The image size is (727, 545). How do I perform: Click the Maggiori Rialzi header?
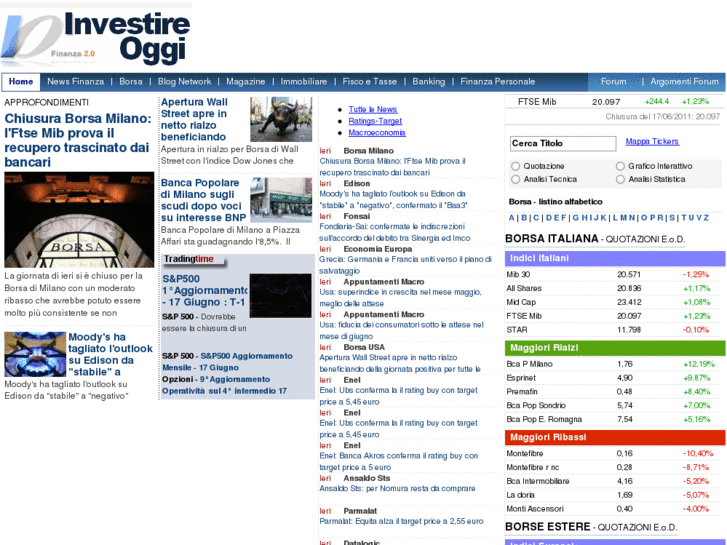pos(615,348)
